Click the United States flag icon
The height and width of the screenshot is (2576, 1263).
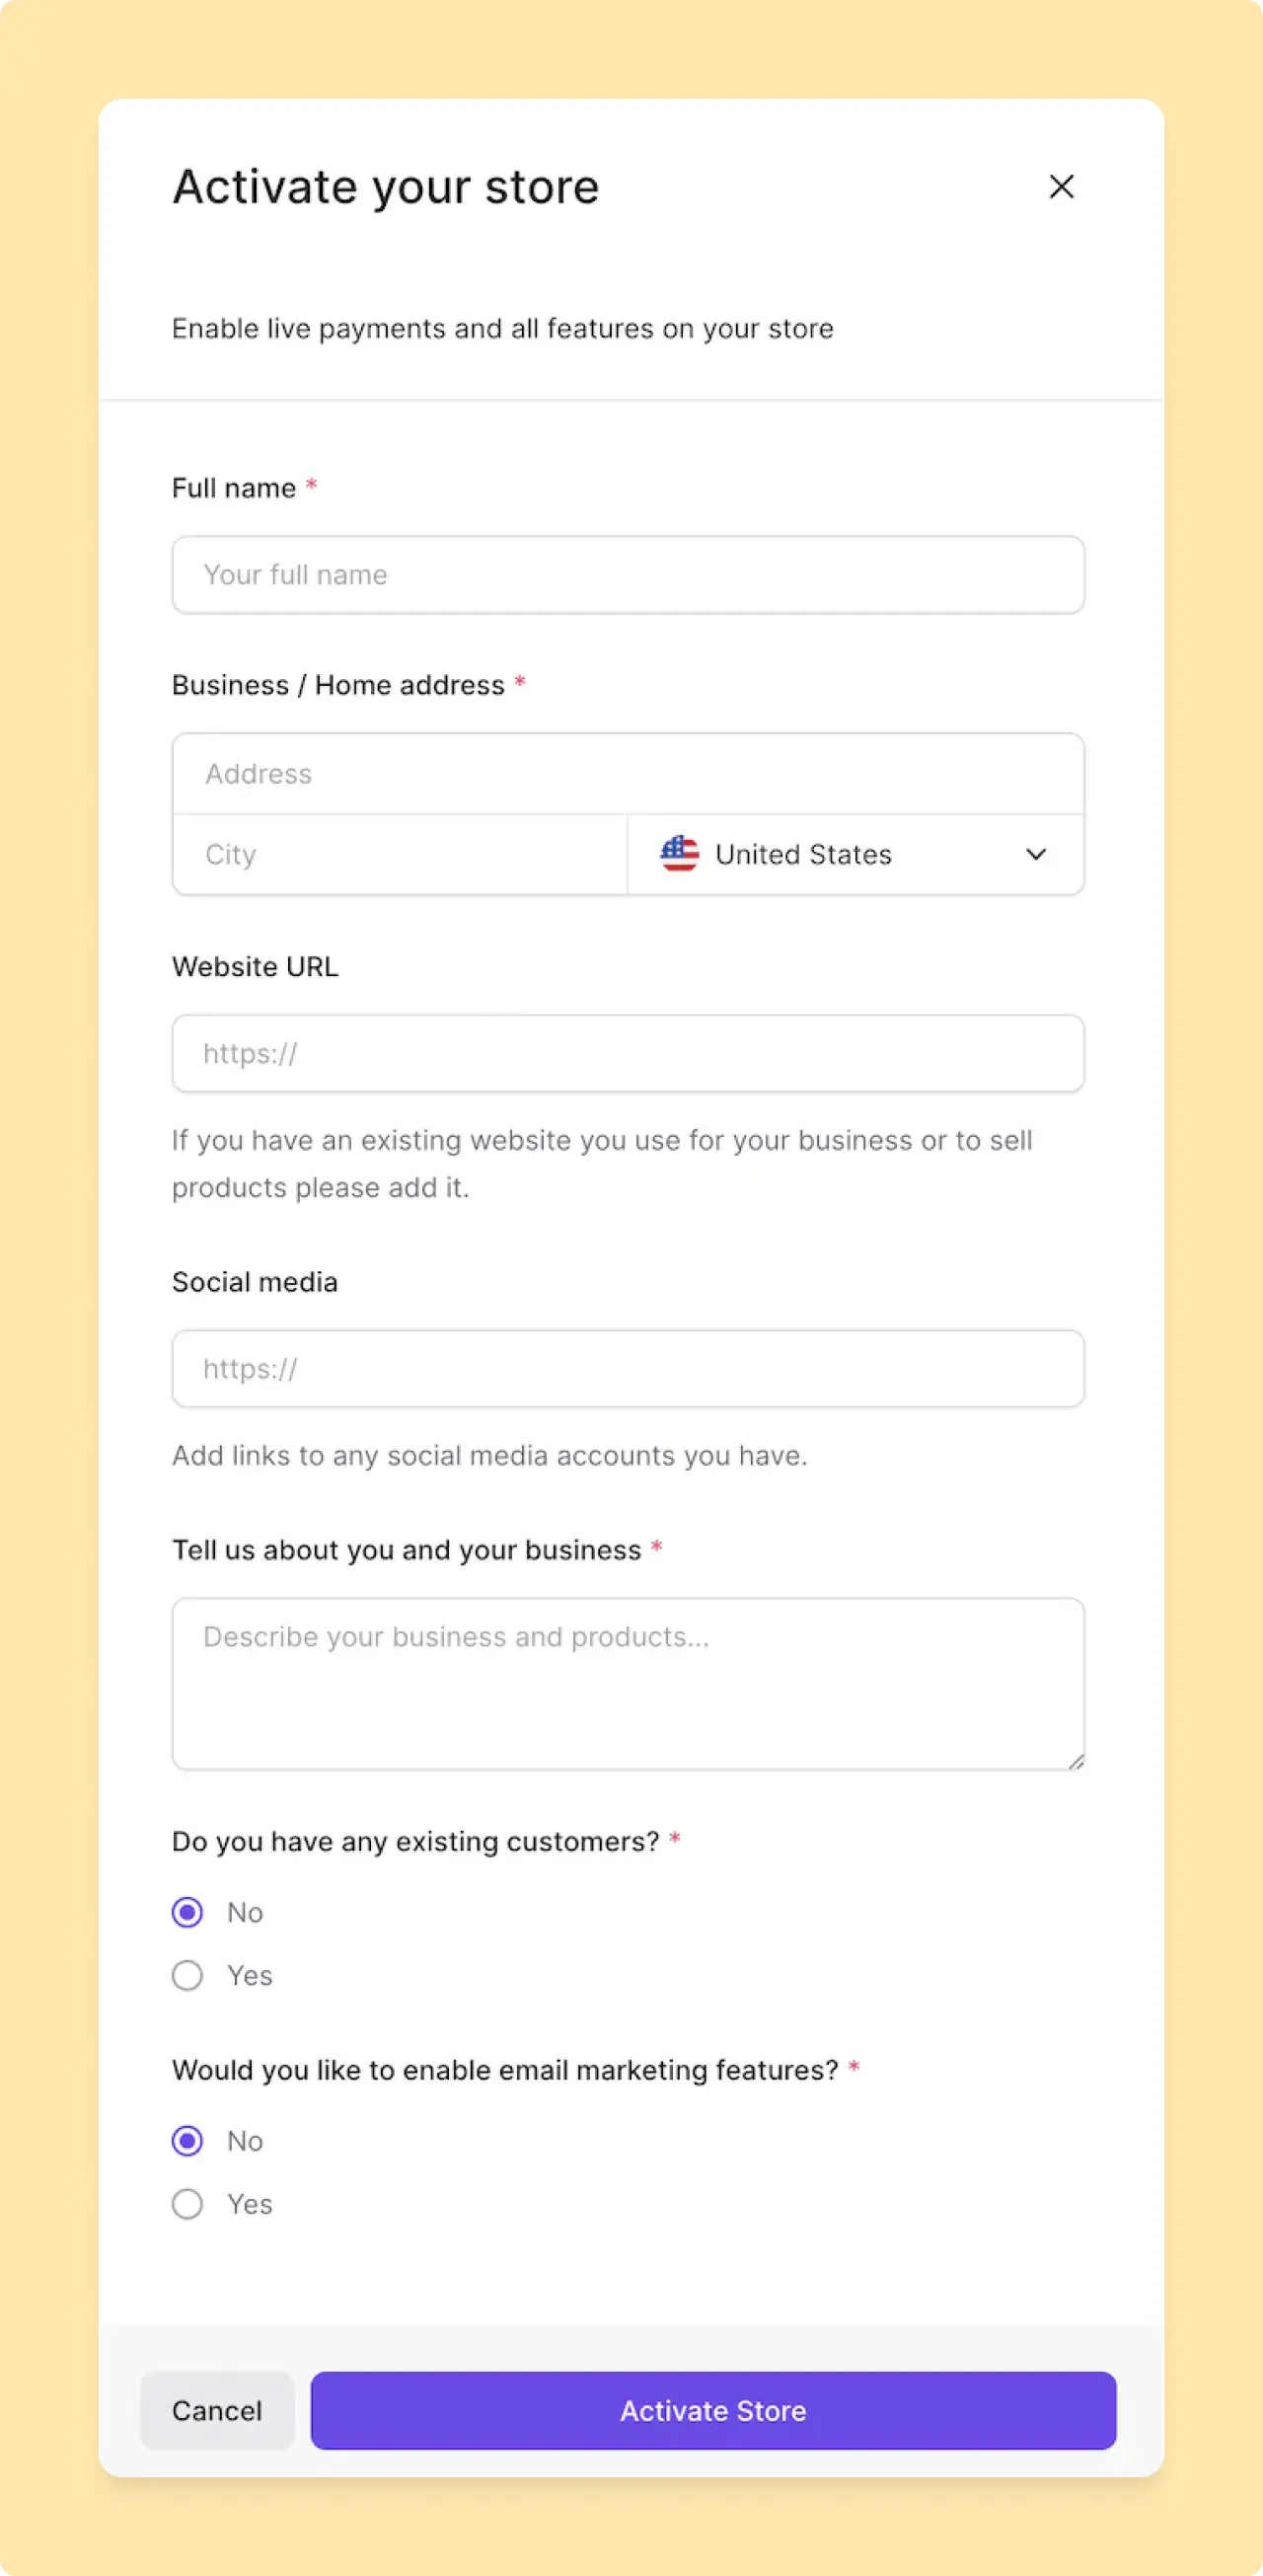tap(679, 854)
